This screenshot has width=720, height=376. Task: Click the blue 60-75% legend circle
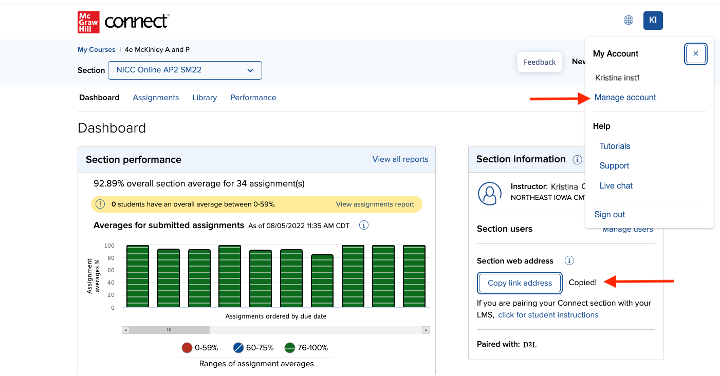[x=238, y=348]
